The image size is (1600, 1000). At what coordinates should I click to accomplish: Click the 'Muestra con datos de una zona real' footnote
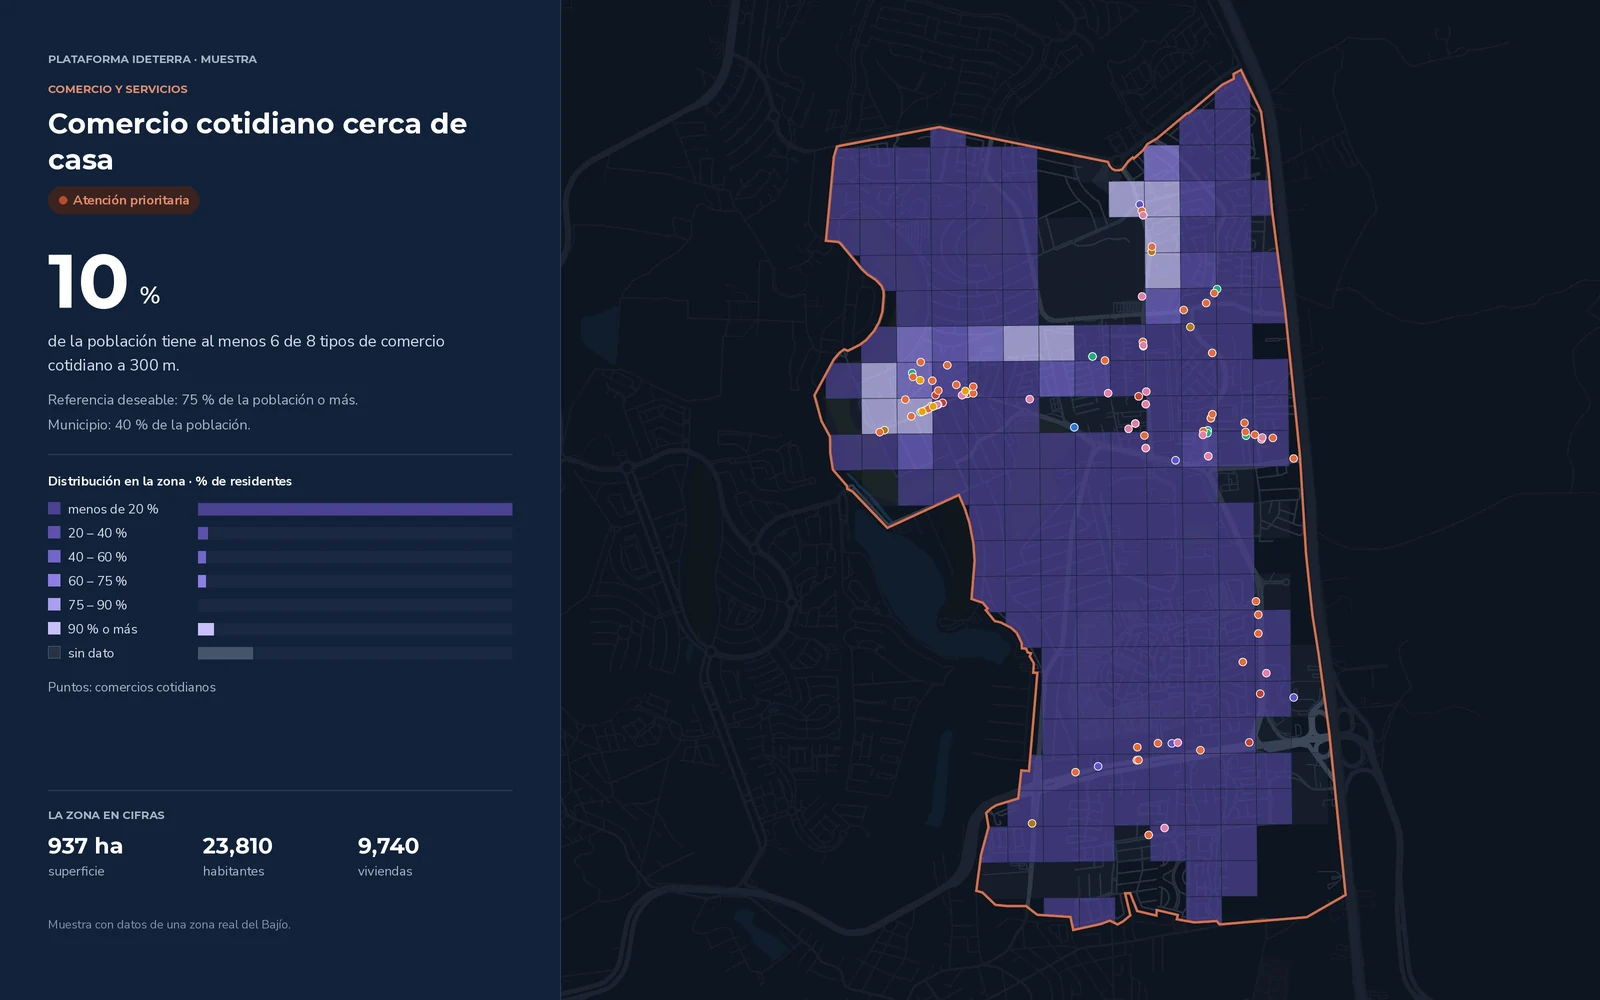(x=169, y=925)
